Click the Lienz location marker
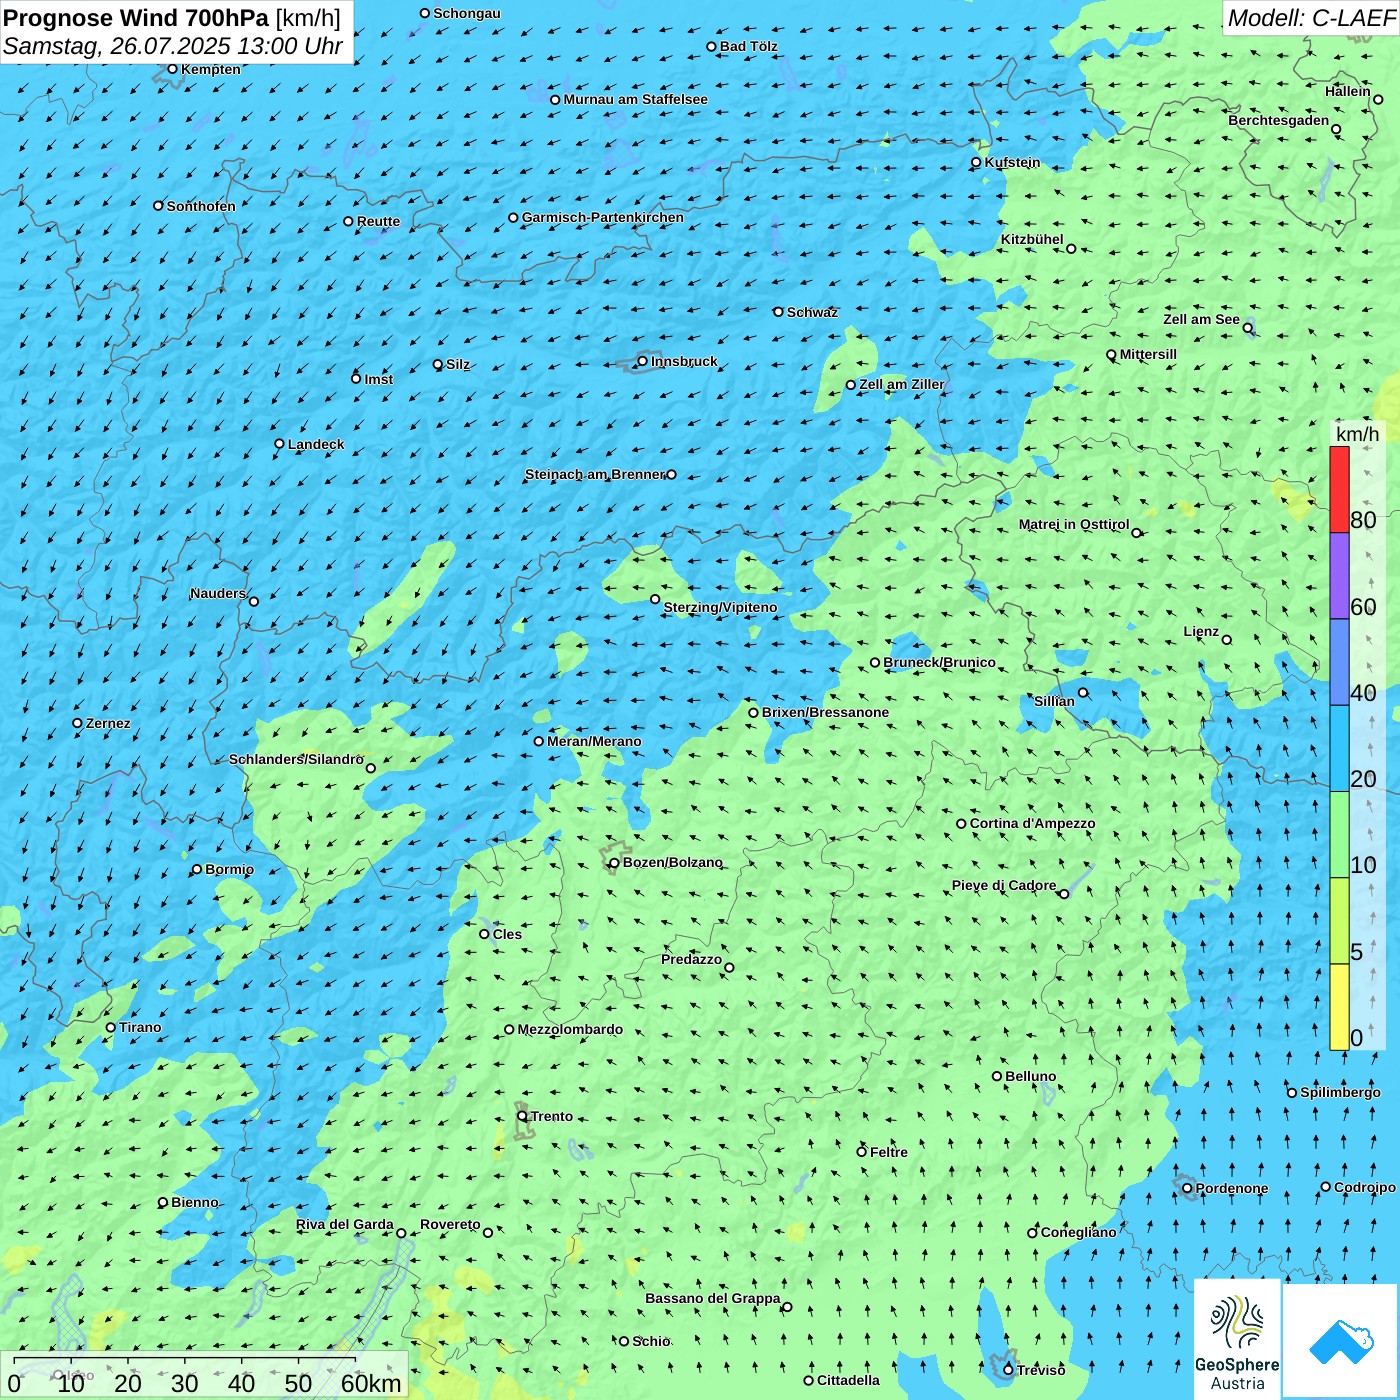 point(1227,640)
